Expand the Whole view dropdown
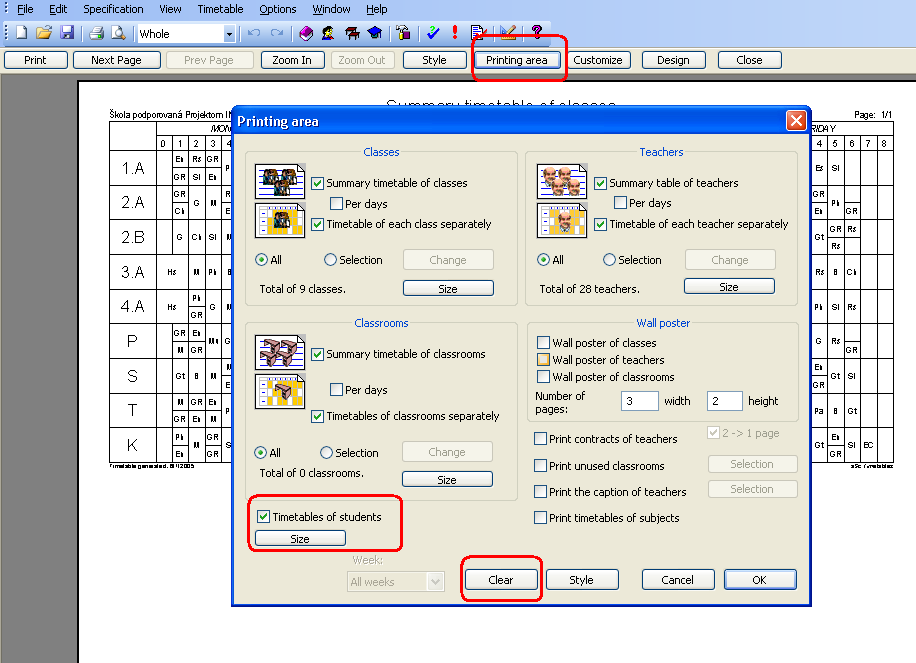The height and width of the screenshot is (663, 916). pos(229,34)
